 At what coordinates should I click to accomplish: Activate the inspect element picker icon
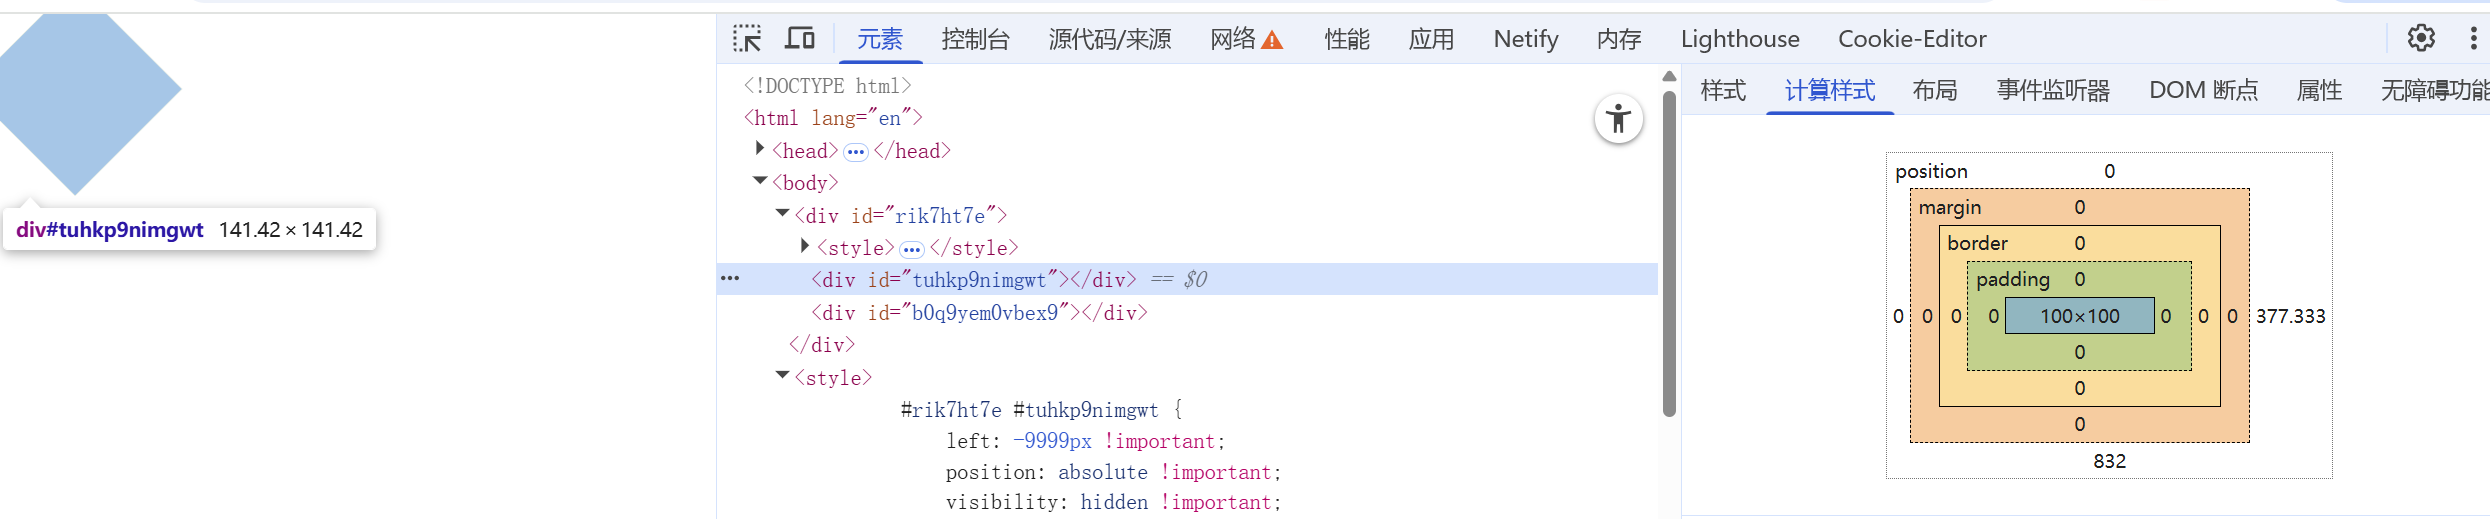[x=747, y=39]
